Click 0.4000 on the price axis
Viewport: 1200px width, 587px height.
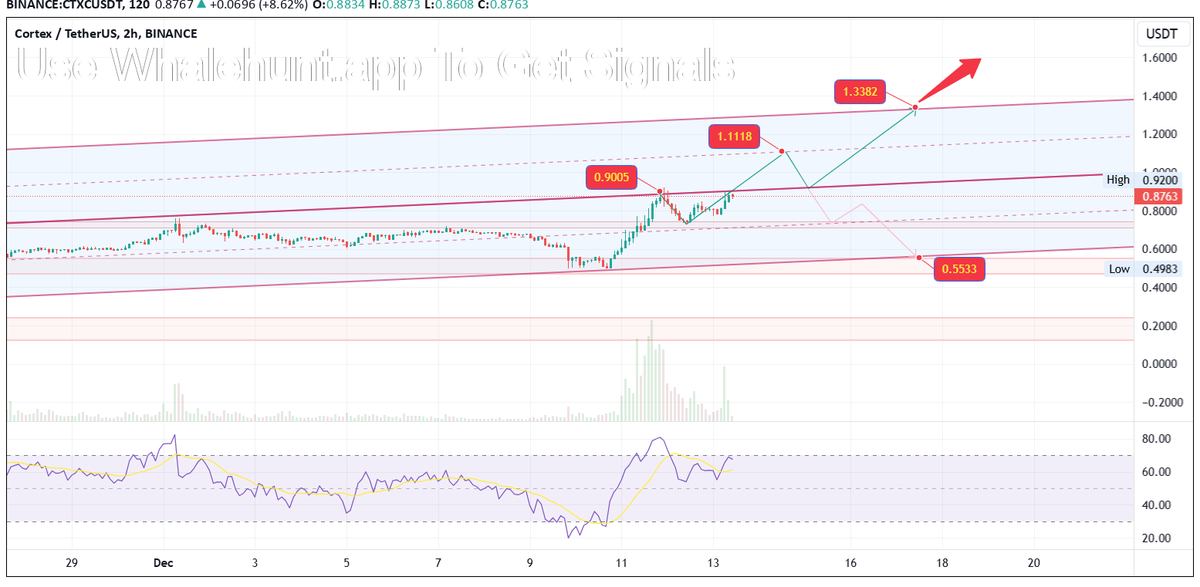tap(1160, 288)
